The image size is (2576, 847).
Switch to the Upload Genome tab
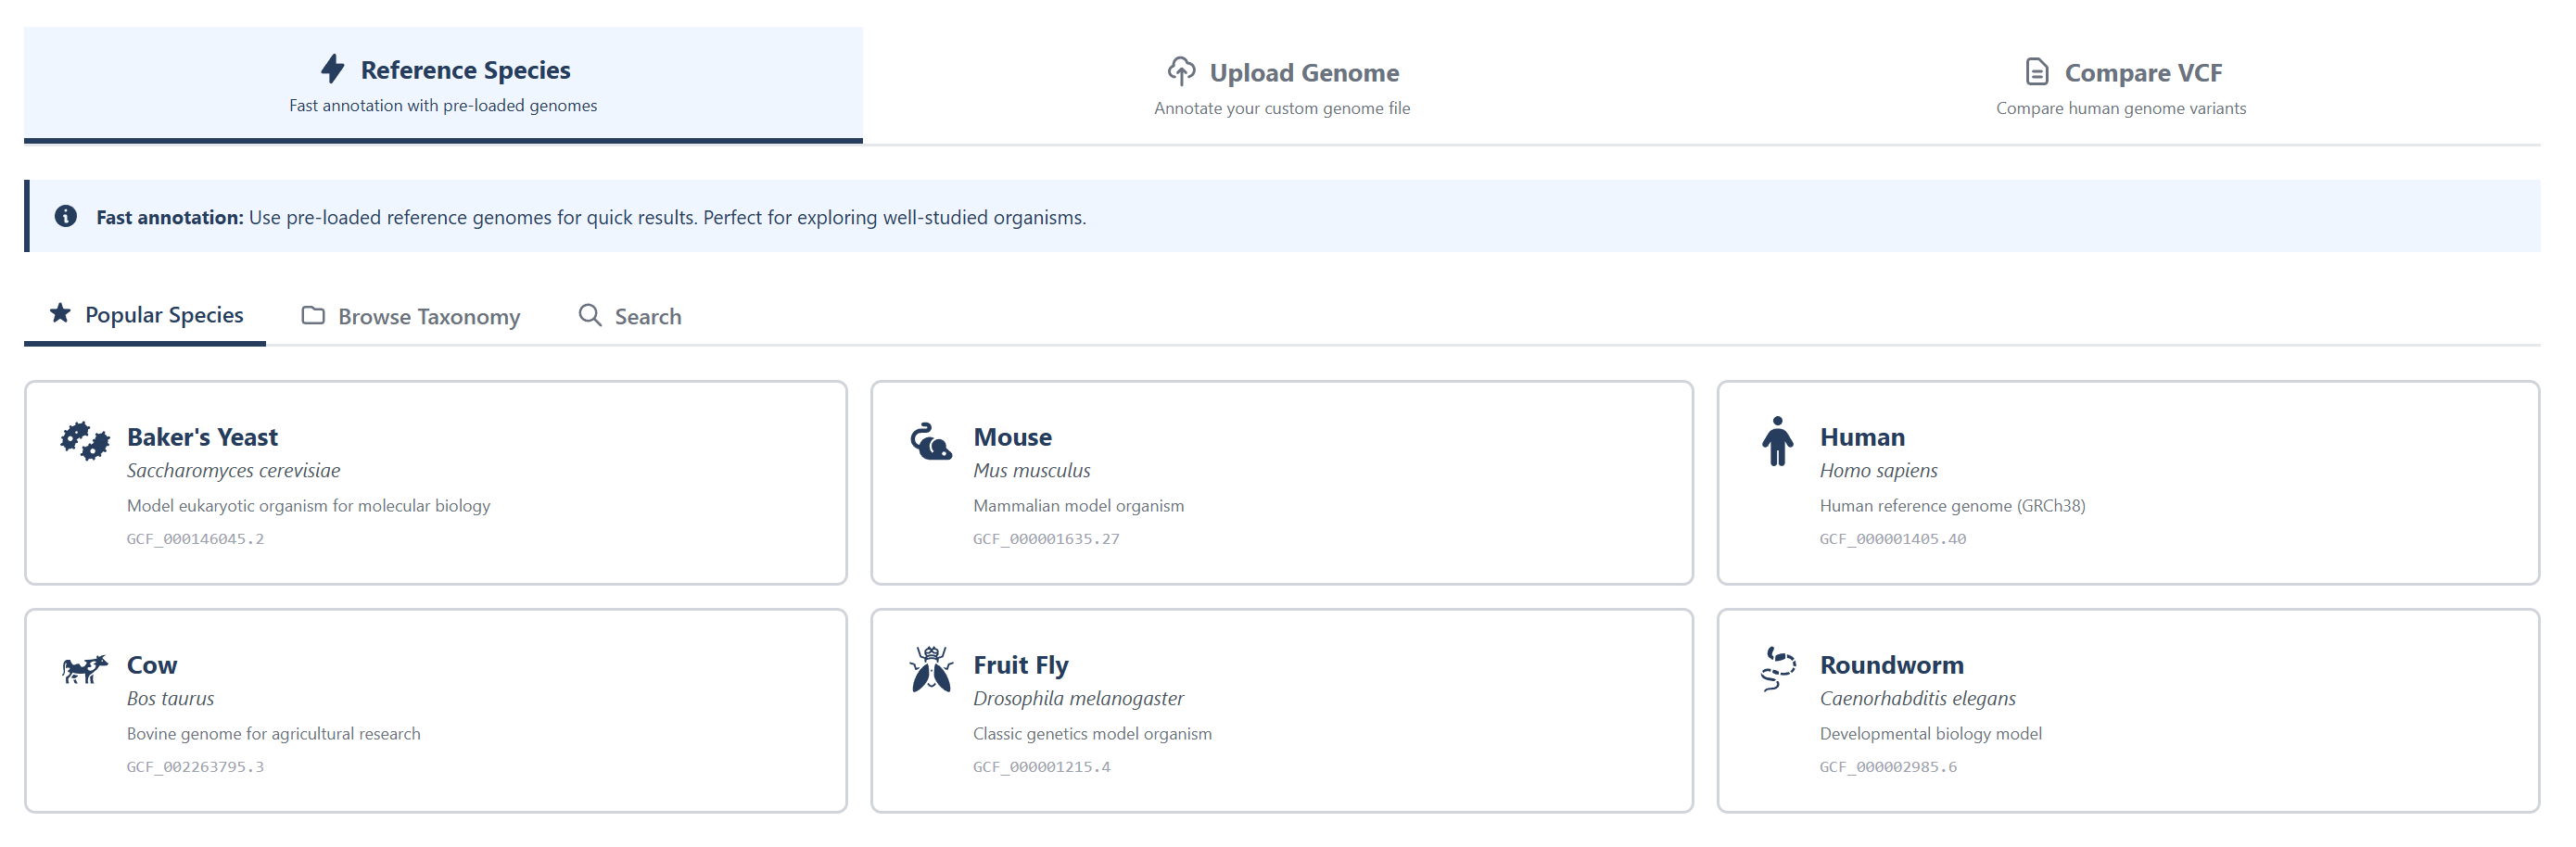[x=1283, y=86]
